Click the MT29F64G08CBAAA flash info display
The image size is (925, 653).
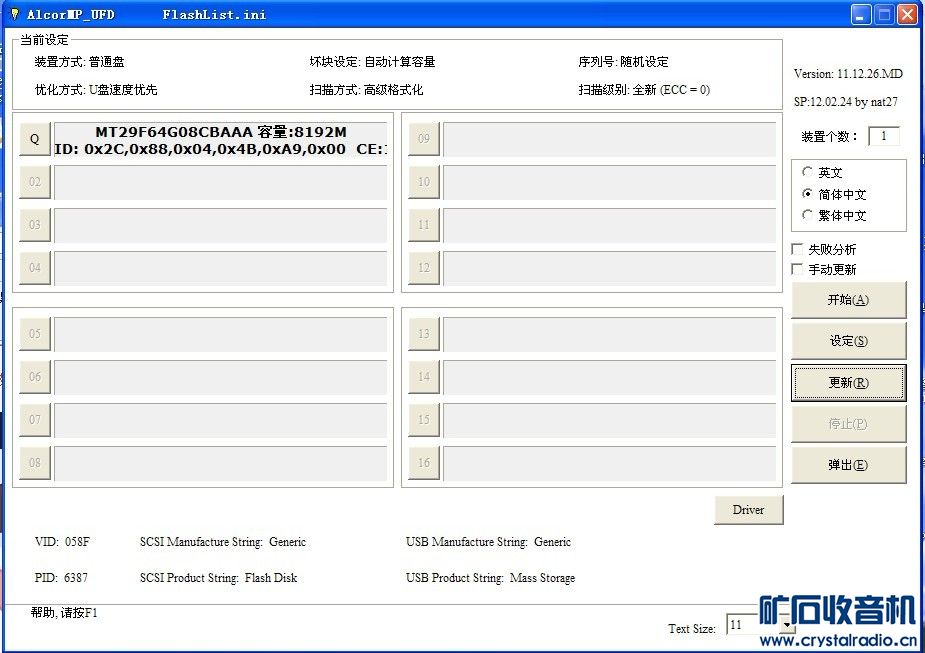[221, 140]
